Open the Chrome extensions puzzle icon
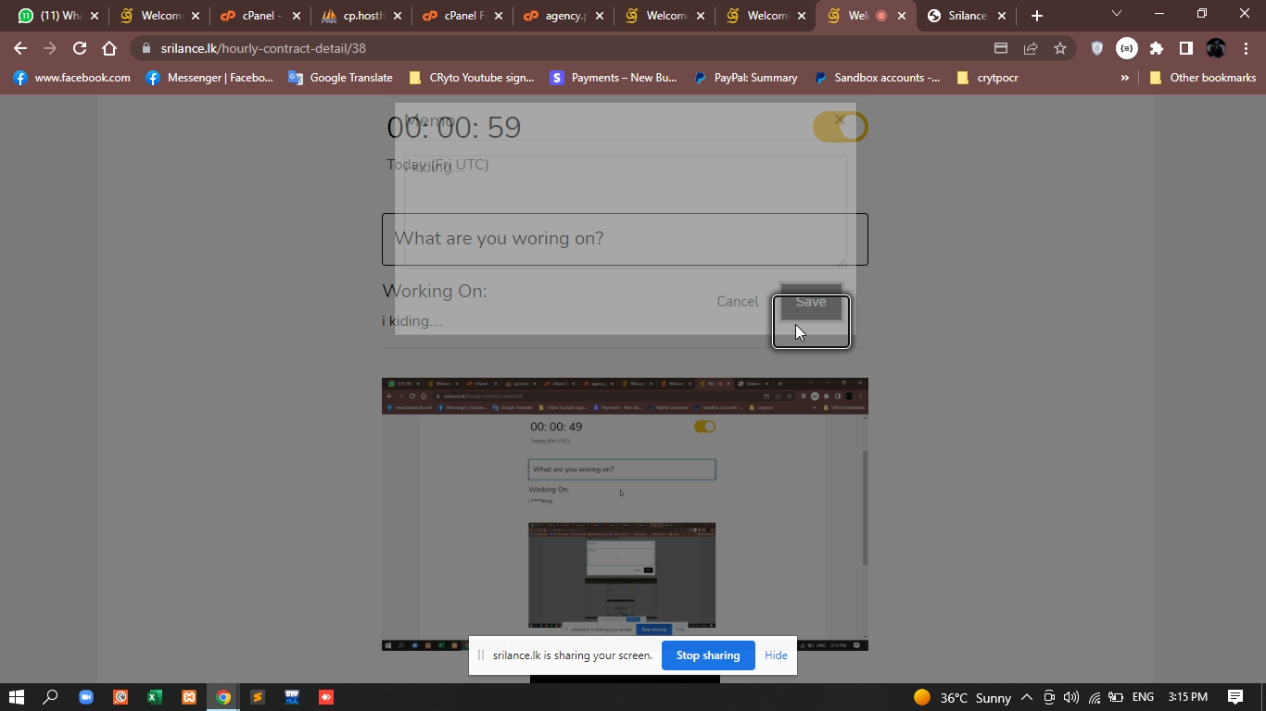1266x711 pixels. coord(1157,48)
